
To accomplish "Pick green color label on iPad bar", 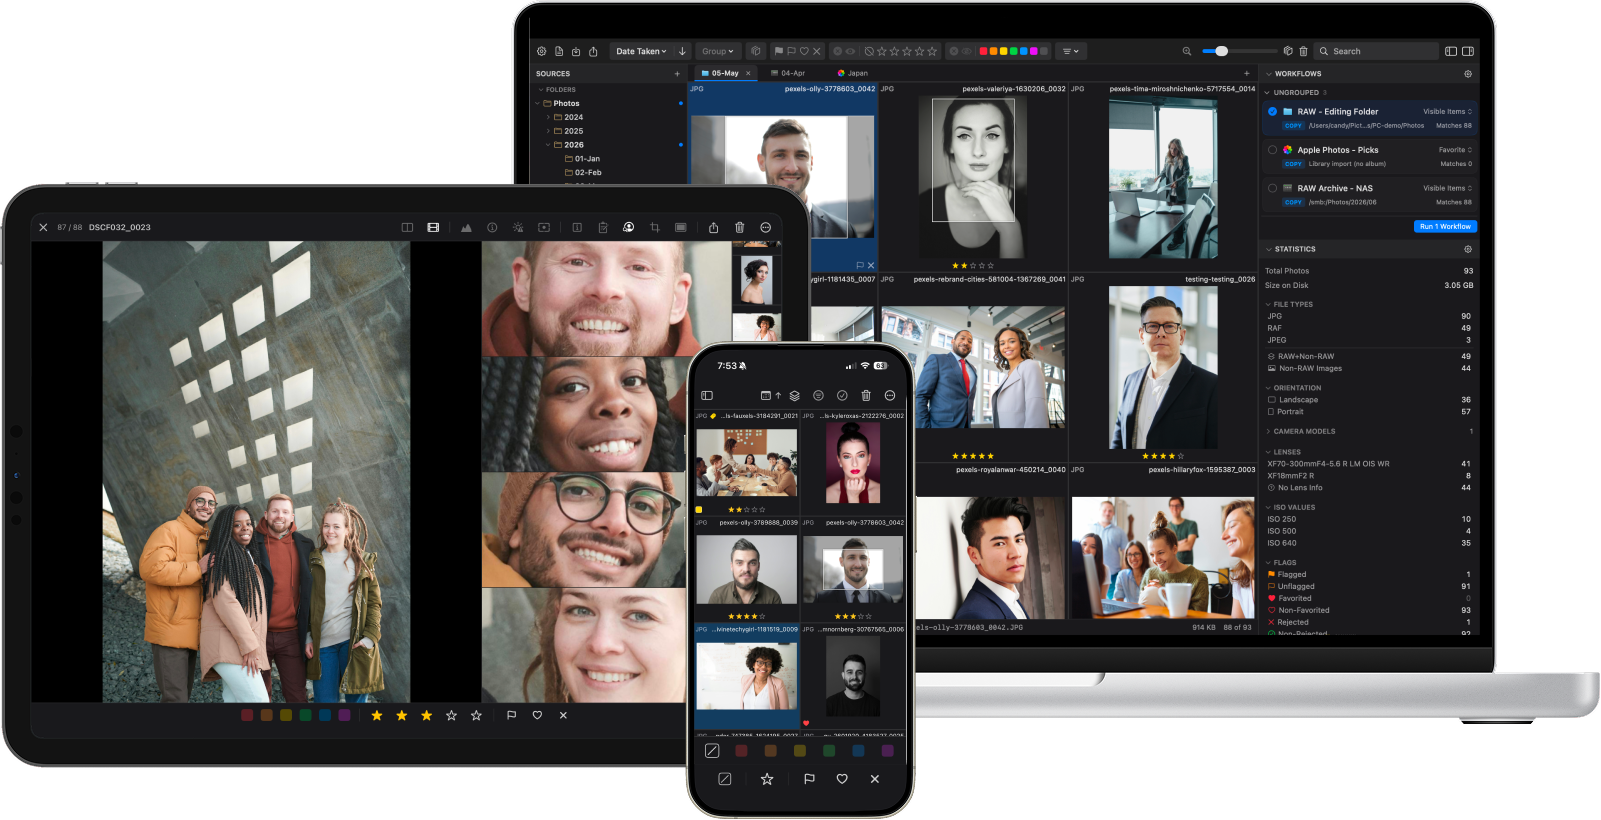I will tap(305, 715).
